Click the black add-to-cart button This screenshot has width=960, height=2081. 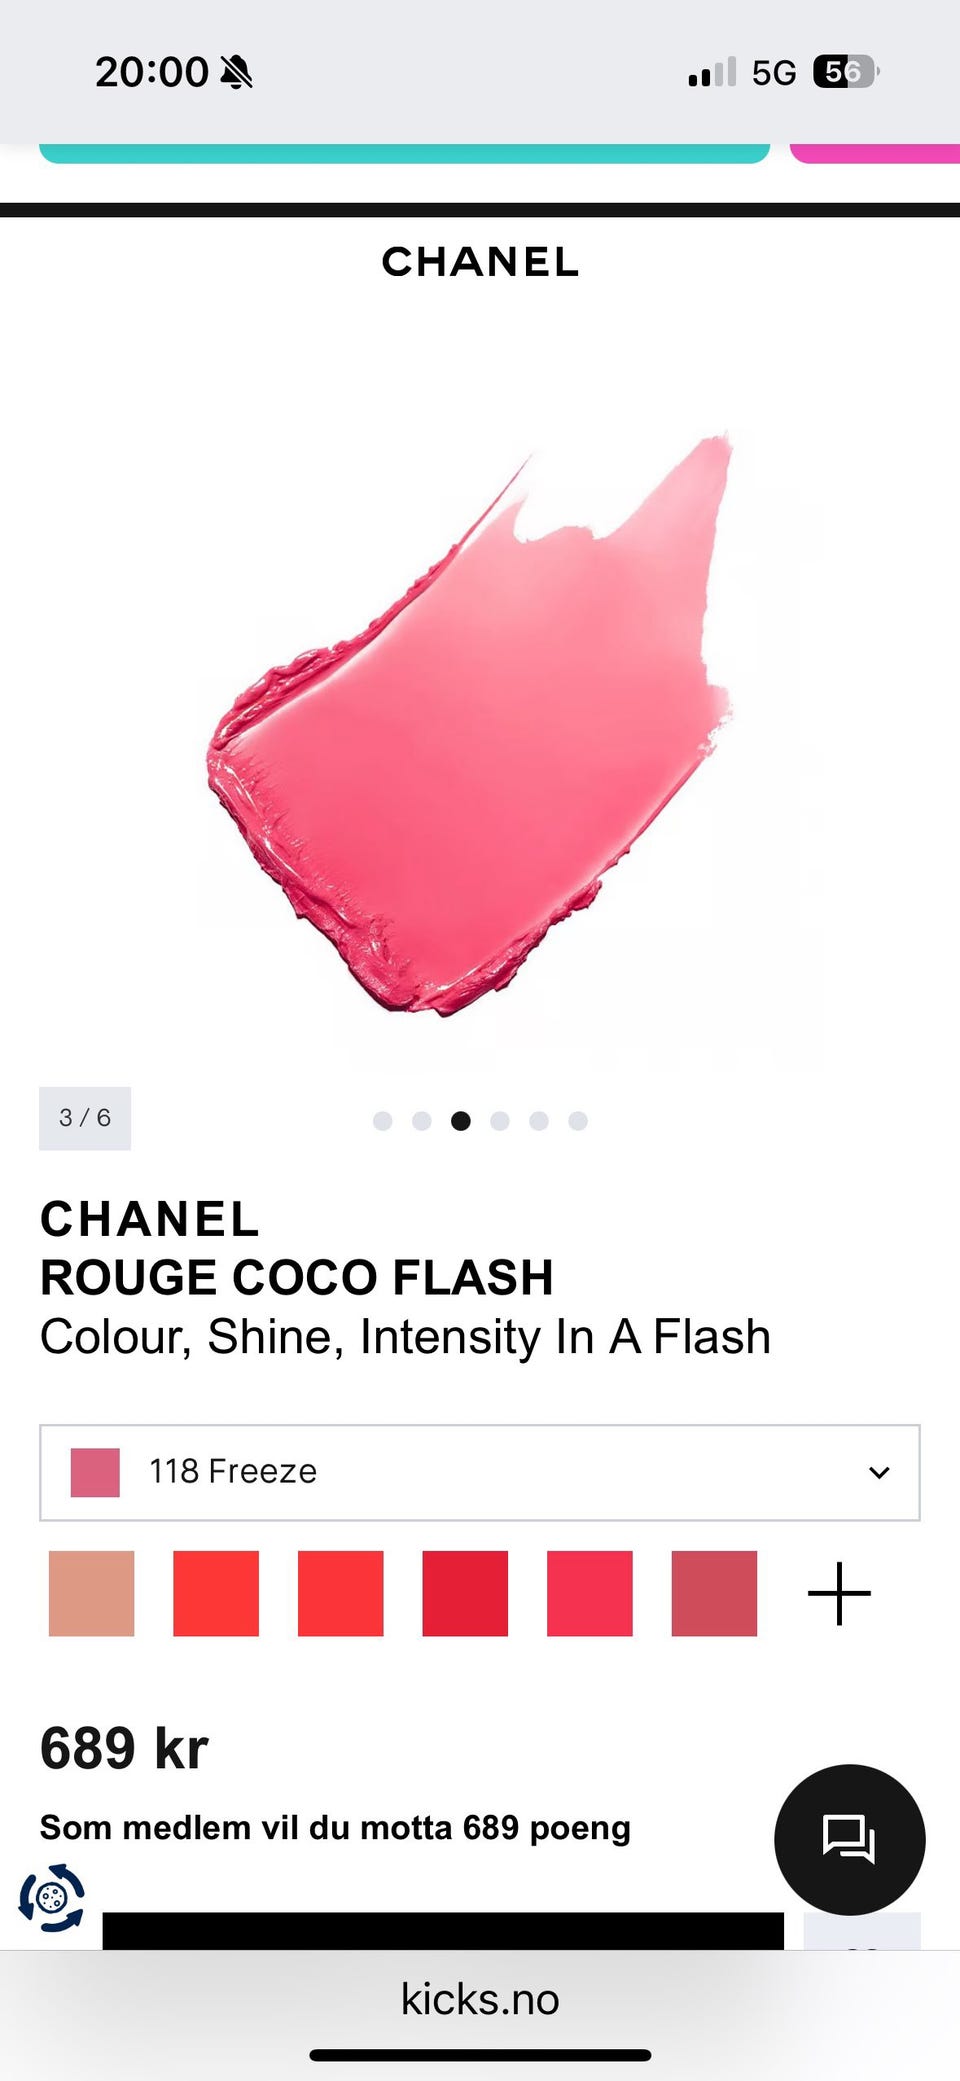(443, 1930)
